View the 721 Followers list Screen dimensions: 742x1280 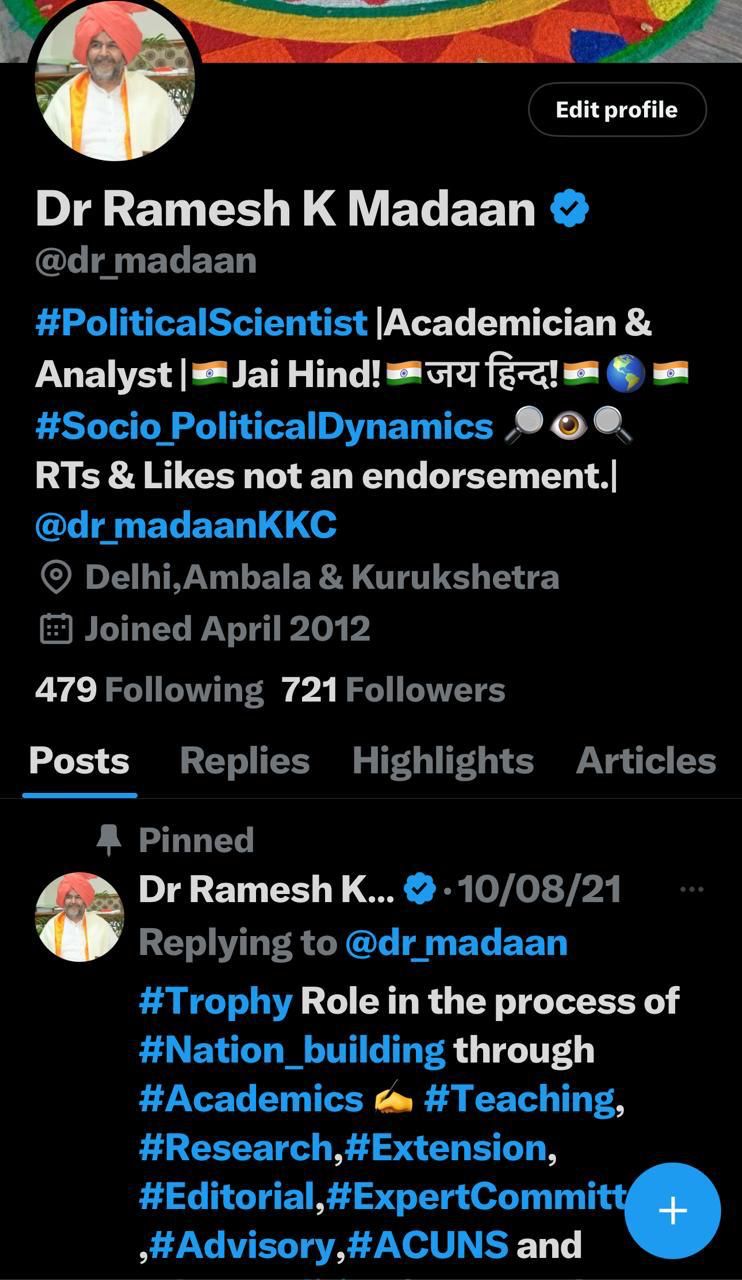(393, 690)
